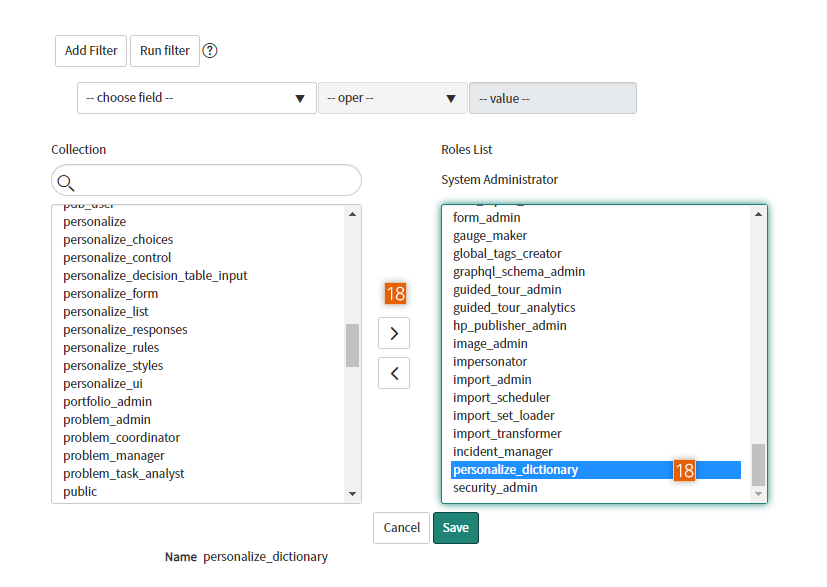Select security_admin in Roles List

click(495, 488)
